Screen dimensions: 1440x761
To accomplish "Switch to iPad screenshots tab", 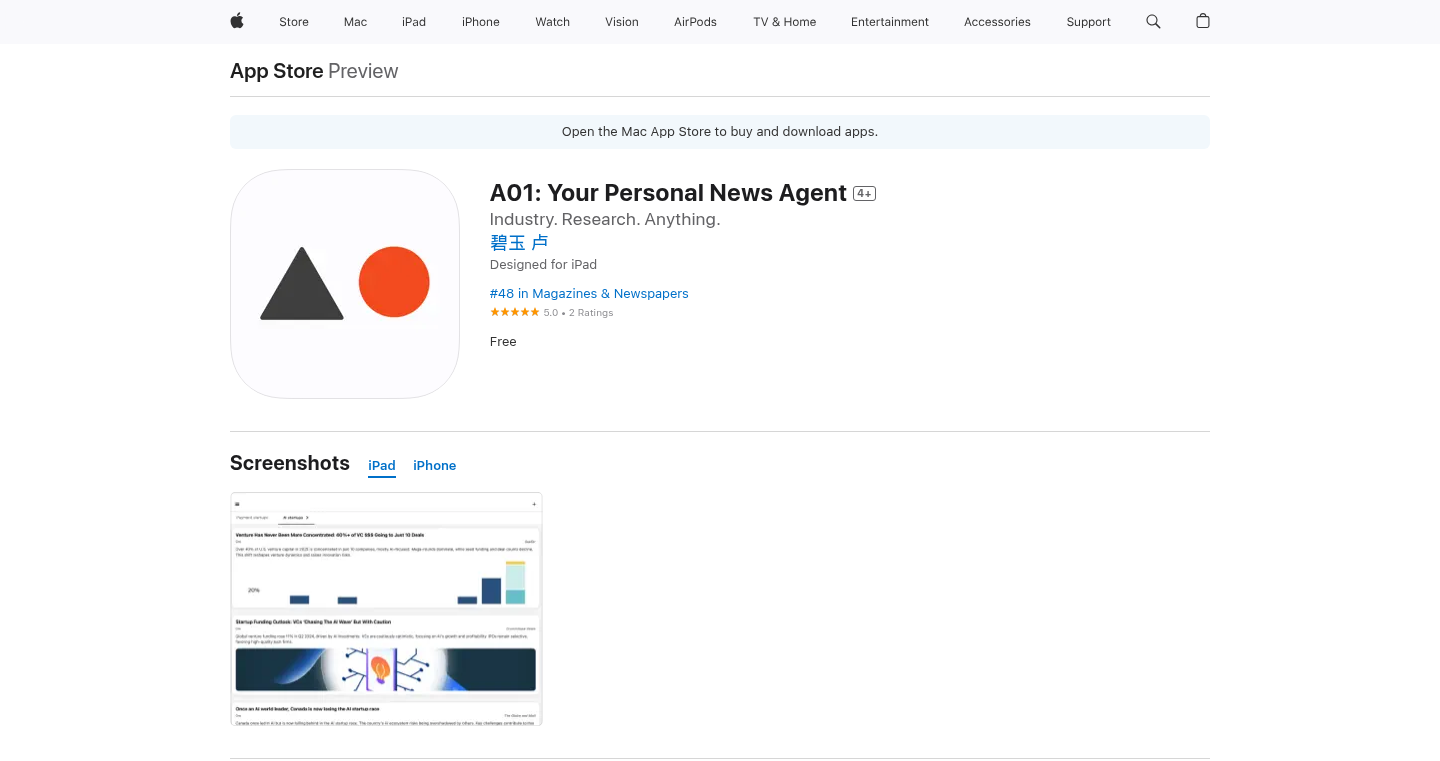I will coord(382,466).
